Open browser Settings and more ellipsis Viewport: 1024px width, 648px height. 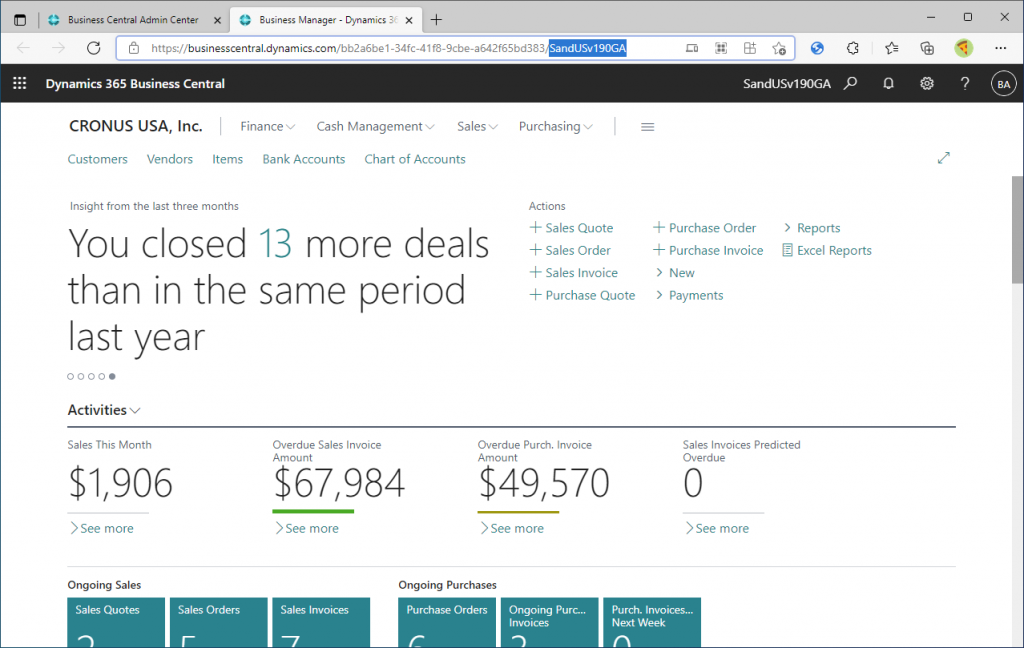pos(1000,48)
